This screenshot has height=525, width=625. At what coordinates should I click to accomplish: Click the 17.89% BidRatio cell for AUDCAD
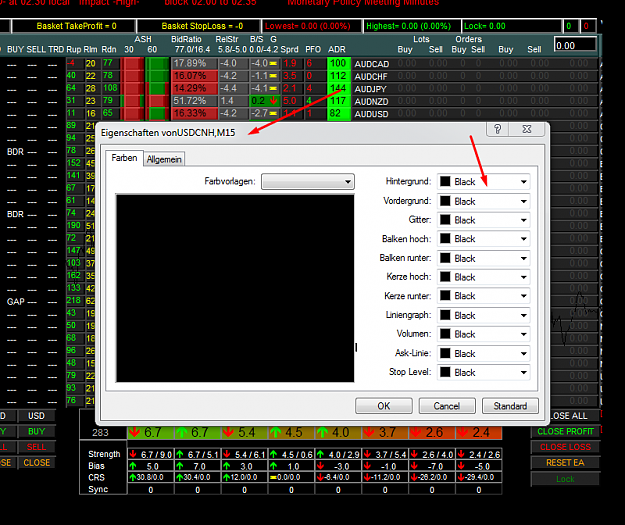pos(195,63)
